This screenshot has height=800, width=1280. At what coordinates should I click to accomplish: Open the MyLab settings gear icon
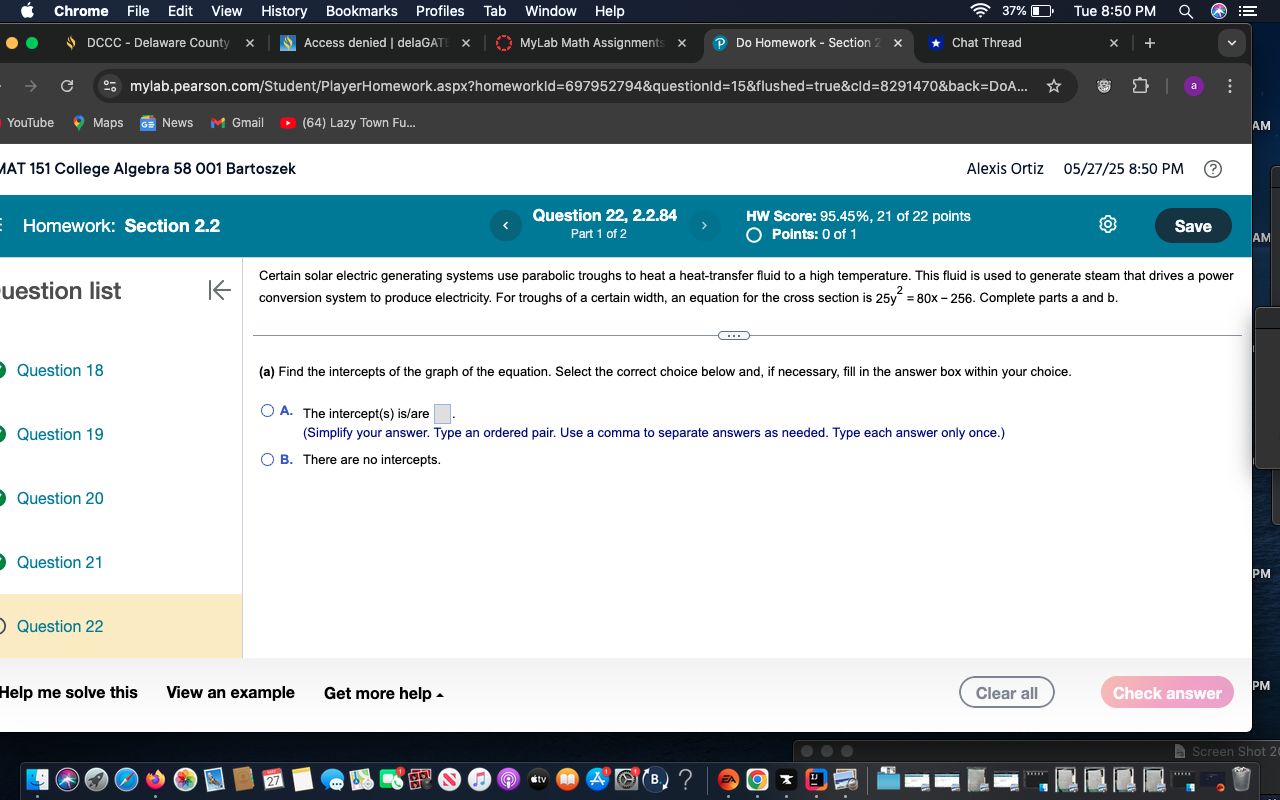coord(1107,224)
